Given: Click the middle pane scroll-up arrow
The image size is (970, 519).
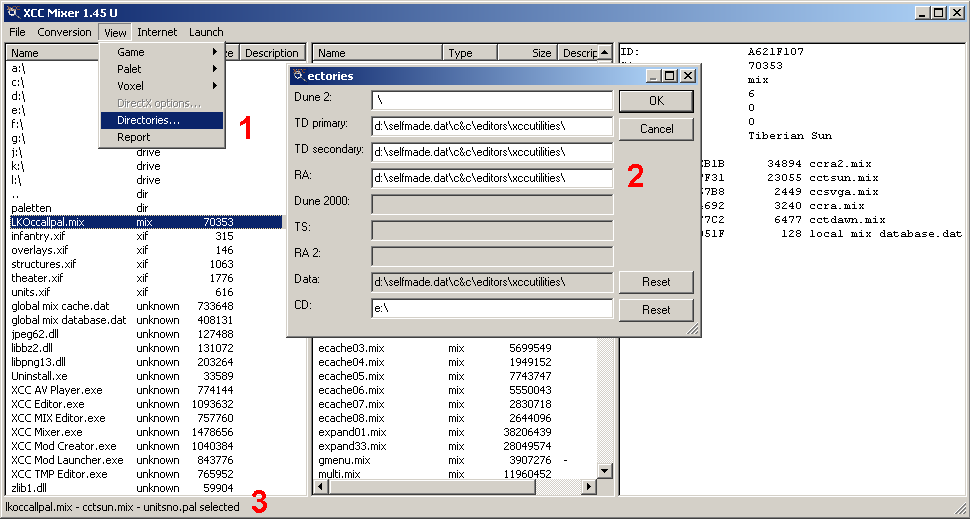Looking at the screenshot, I should 604,52.
